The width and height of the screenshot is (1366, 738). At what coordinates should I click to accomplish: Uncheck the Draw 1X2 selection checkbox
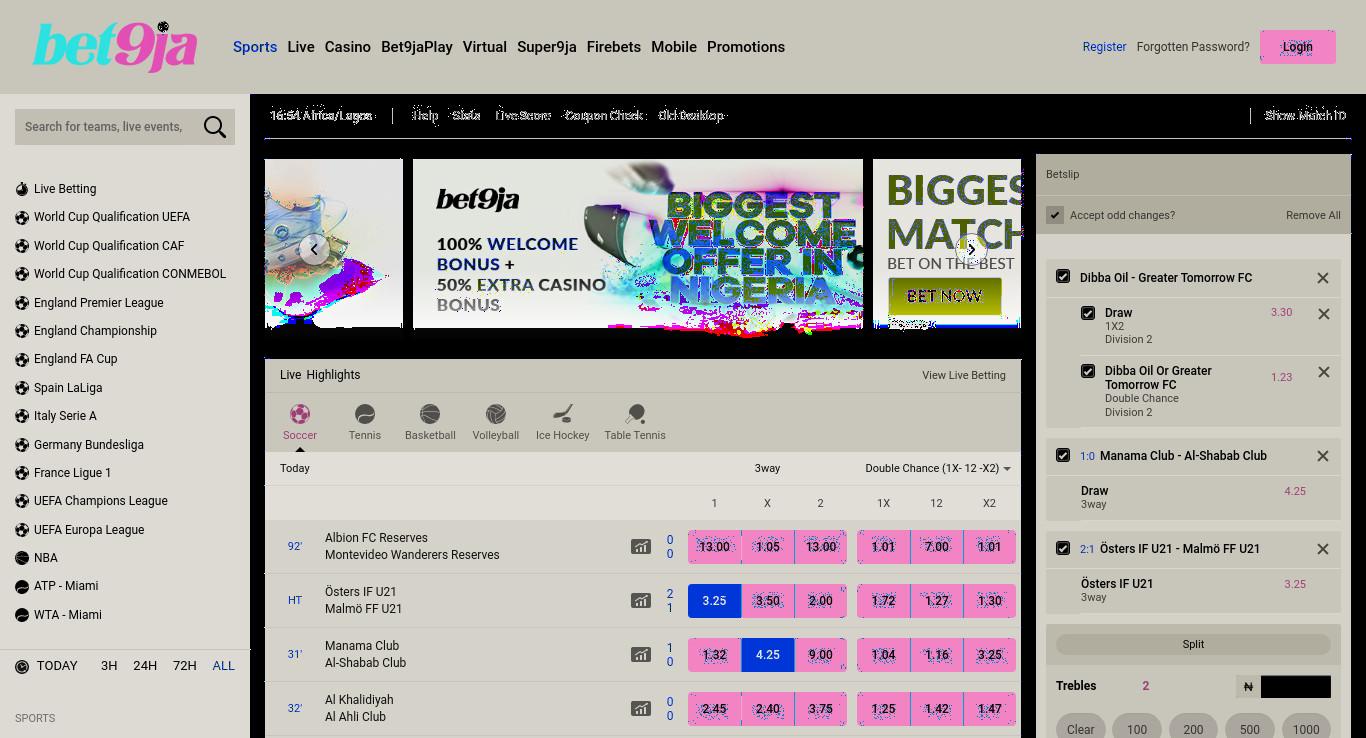coord(1088,313)
